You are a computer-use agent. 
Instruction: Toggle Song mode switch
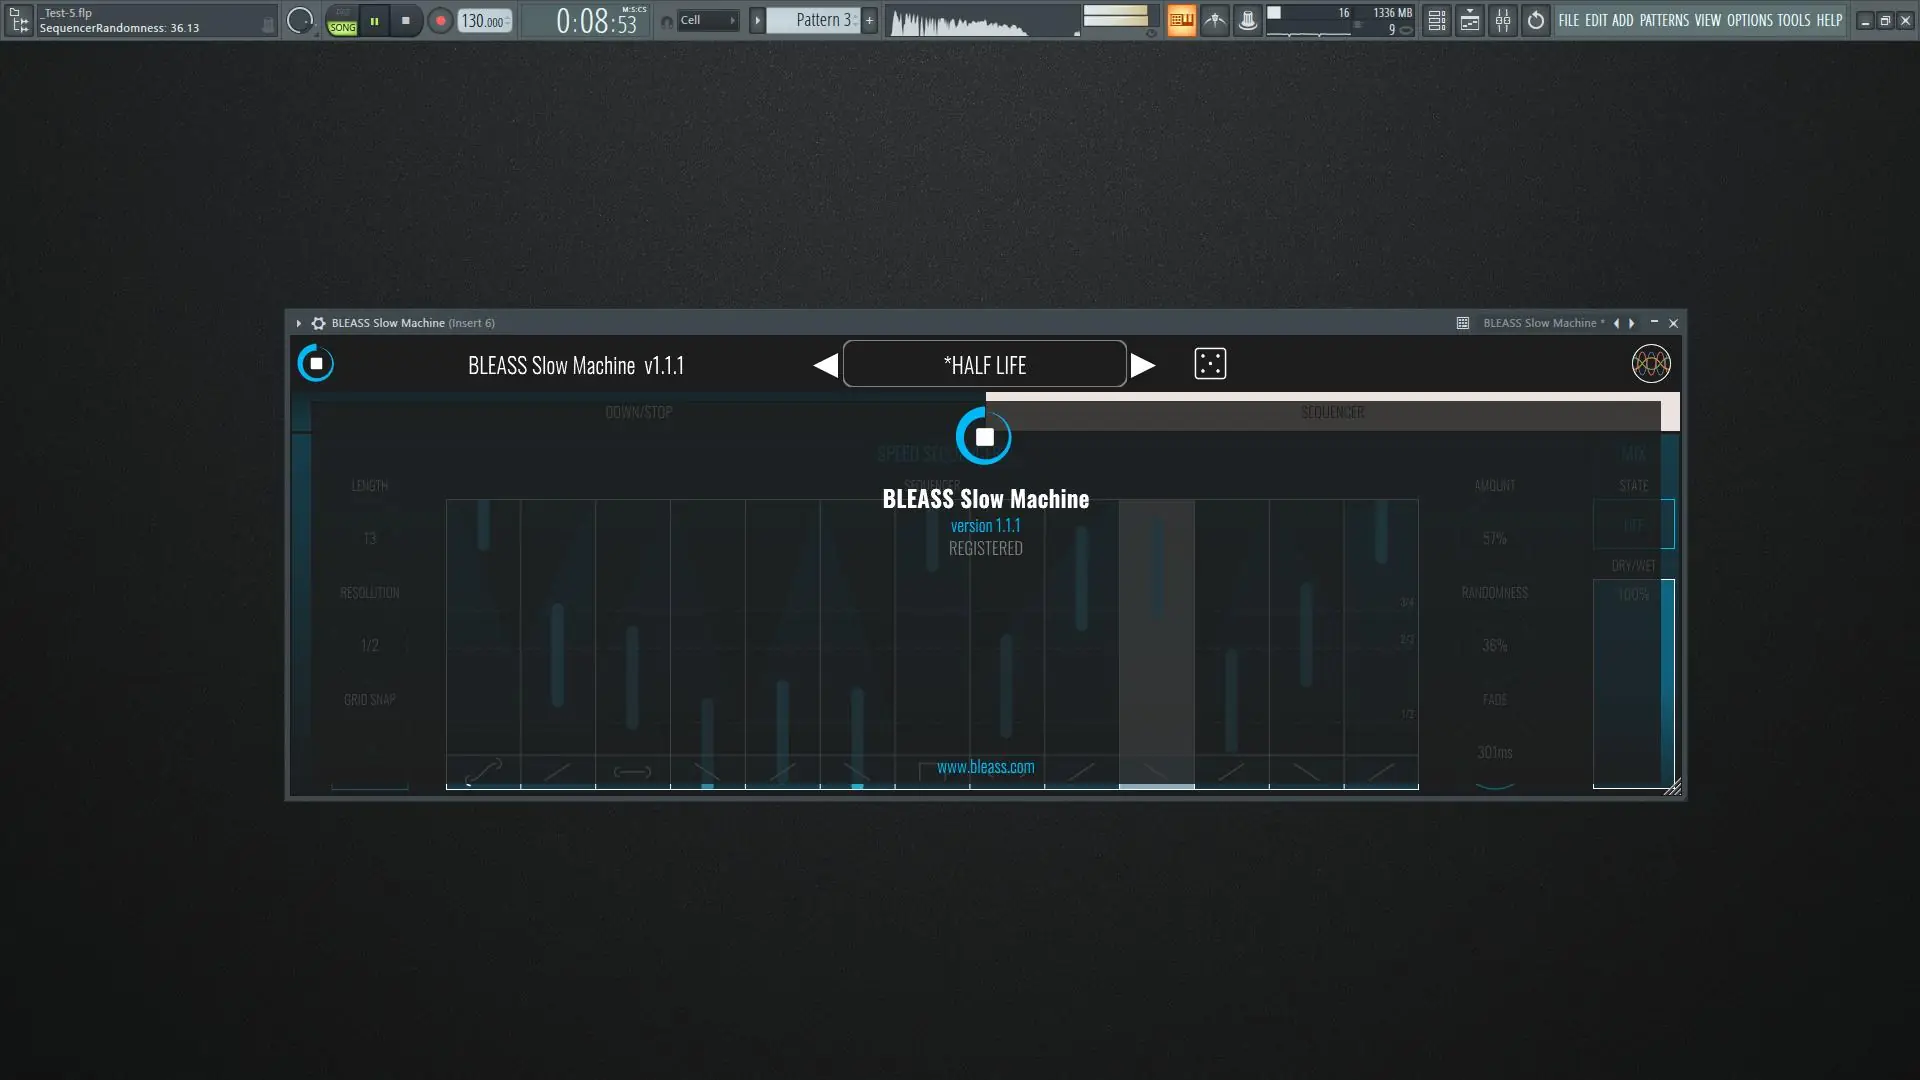click(342, 21)
